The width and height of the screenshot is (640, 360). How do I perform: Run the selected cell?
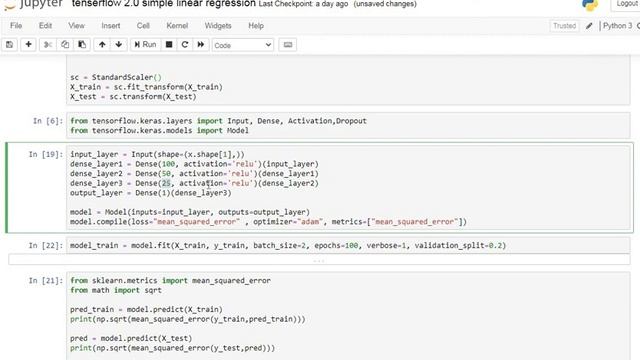pyautogui.click(x=145, y=44)
